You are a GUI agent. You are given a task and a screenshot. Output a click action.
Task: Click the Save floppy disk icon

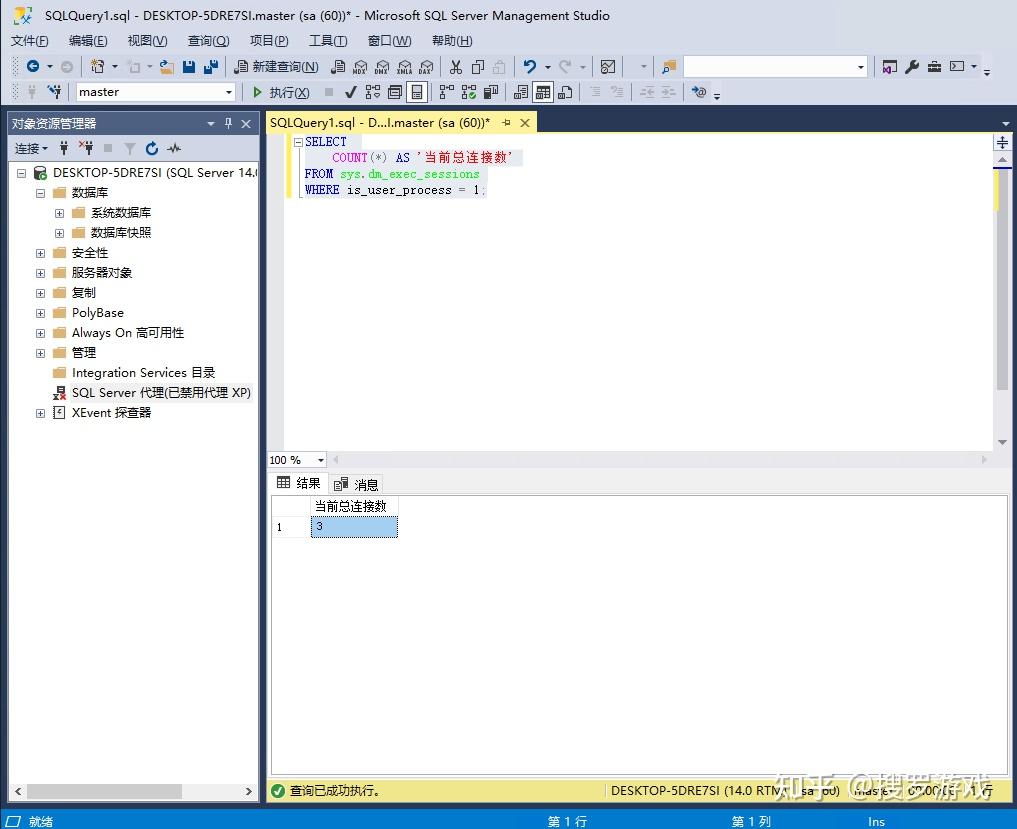click(189, 66)
